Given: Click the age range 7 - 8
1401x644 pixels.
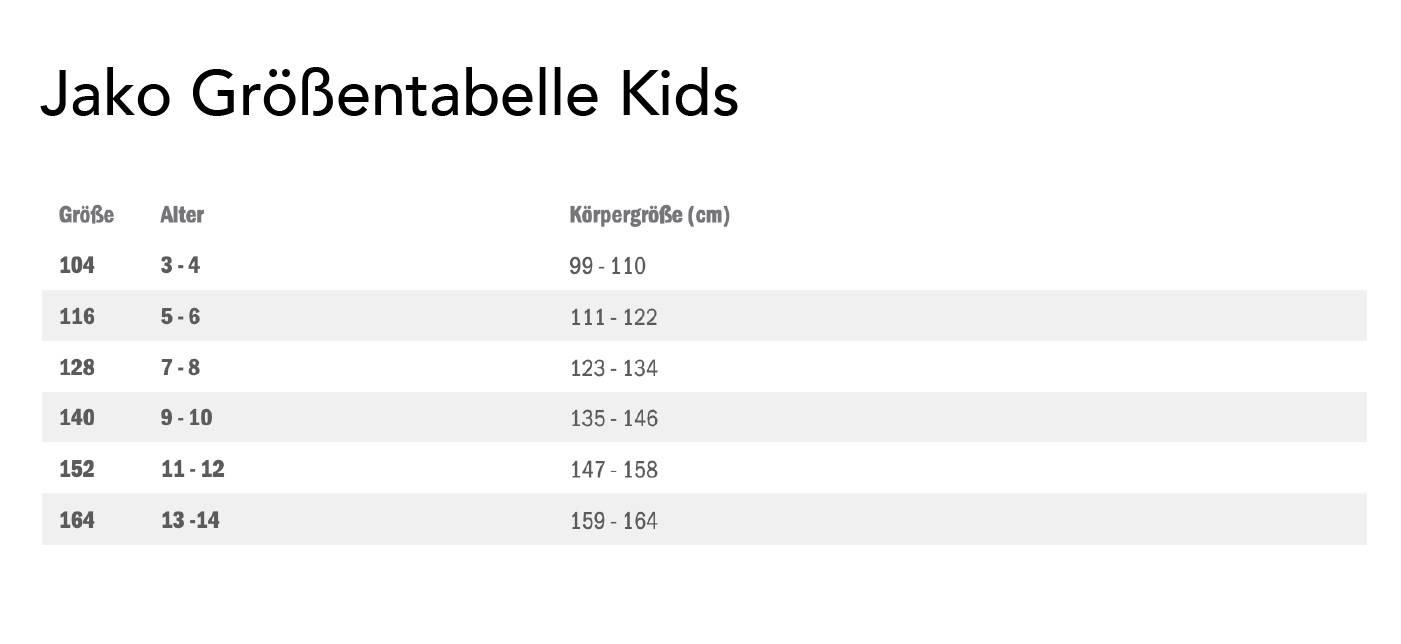Looking at the screenshot, I should click(x=180, y=368).
